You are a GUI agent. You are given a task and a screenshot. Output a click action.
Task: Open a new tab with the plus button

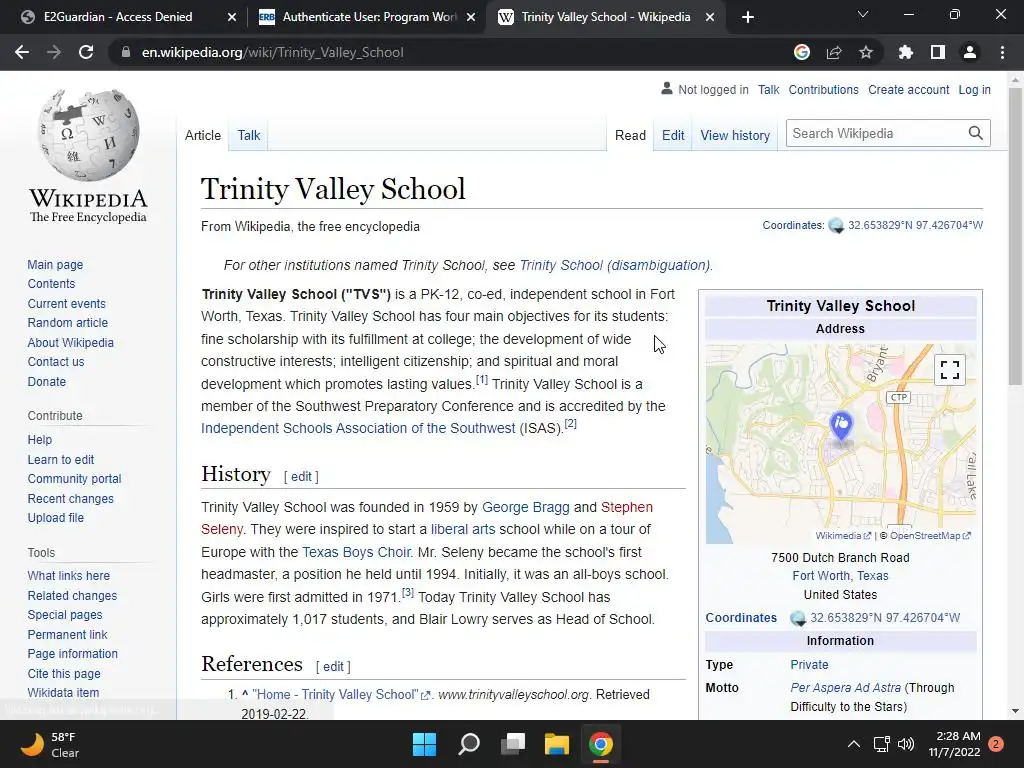point(748,17)
